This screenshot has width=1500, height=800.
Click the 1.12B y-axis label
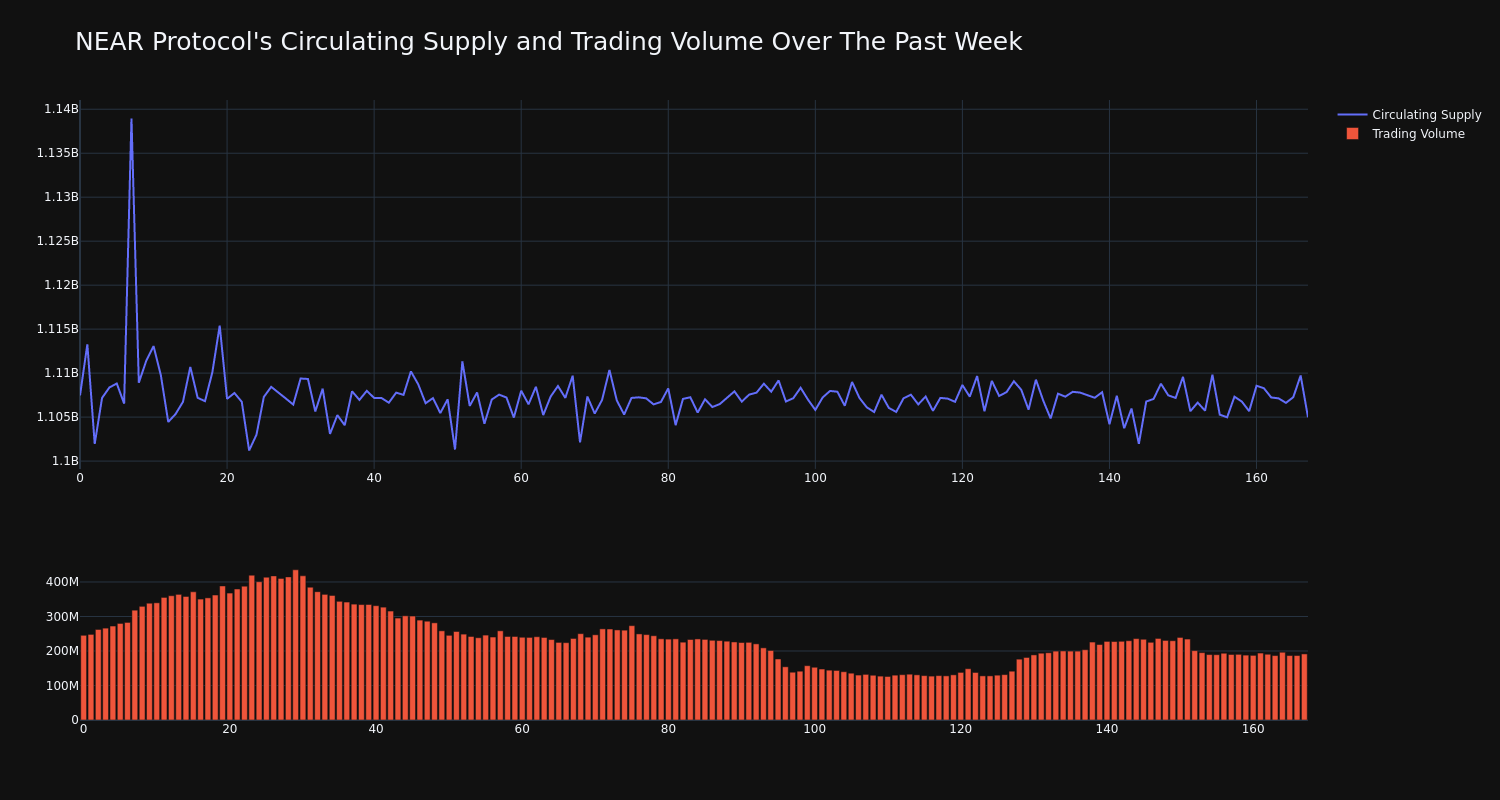tap(61, 285)
